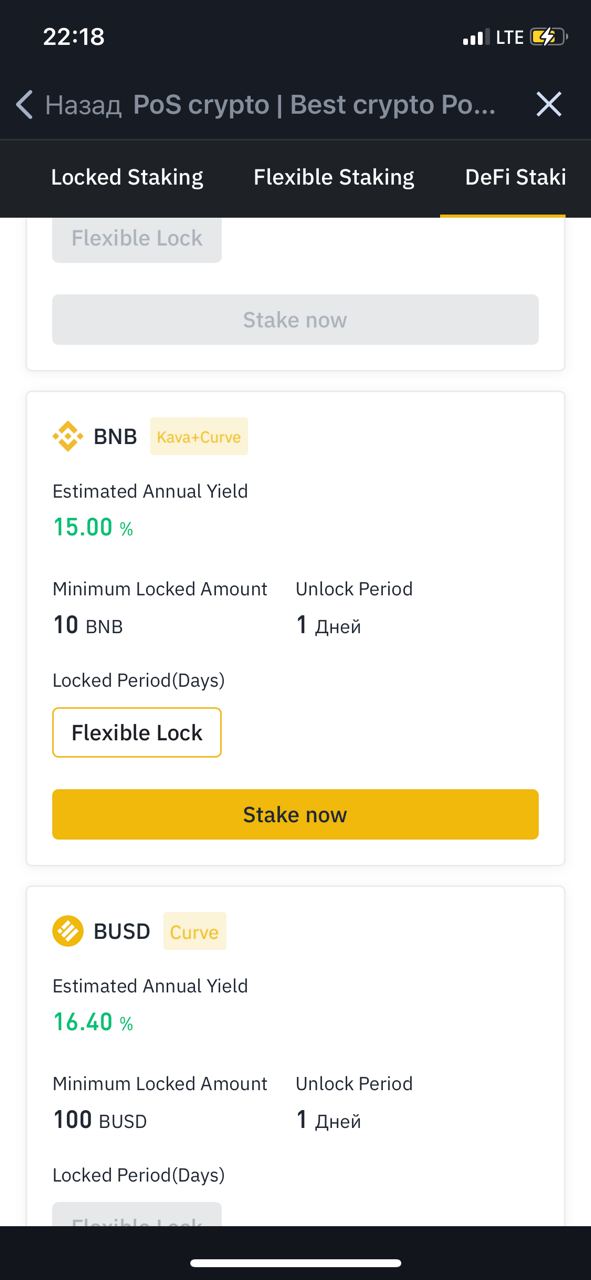Click yellow Stake now for BNB
The height and width of the screenshot is (1280, 591).
(295, 814)
